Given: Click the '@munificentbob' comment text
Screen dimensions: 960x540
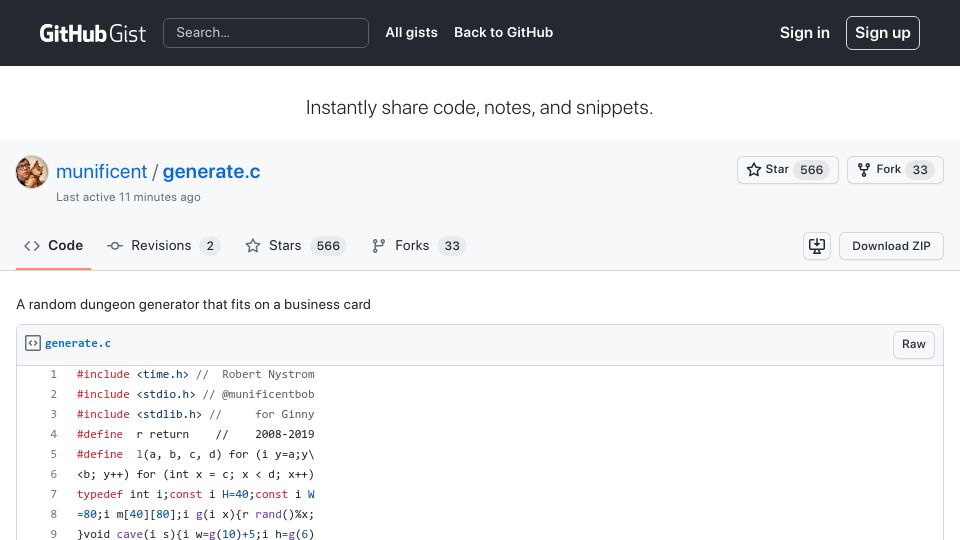Looking at the screenshot, I should (x=268, y=394).
